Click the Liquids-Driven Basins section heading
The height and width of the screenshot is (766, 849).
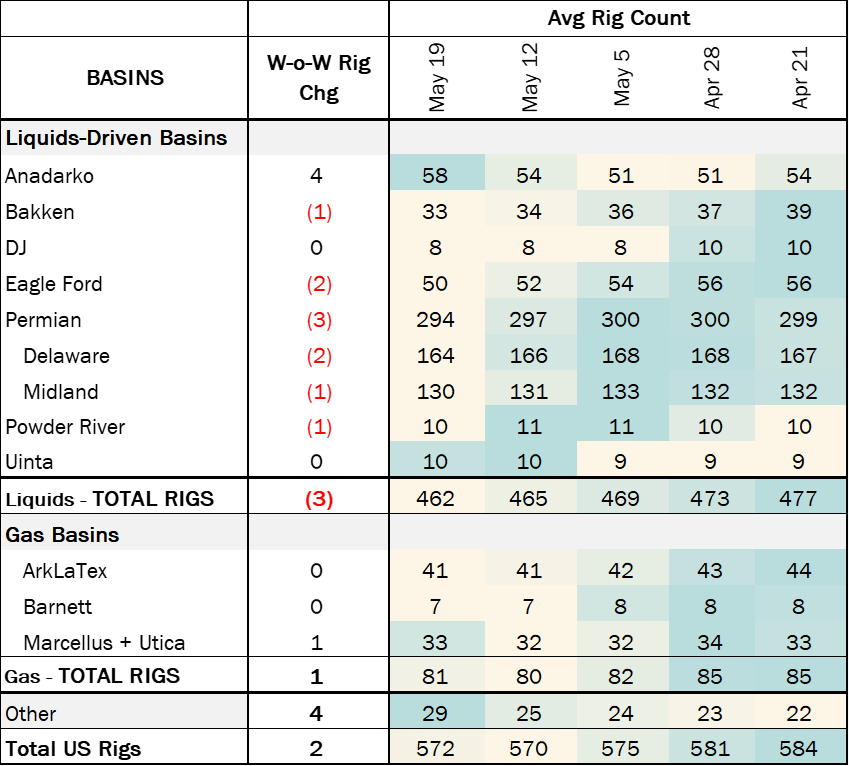click(x=116, y=138)
